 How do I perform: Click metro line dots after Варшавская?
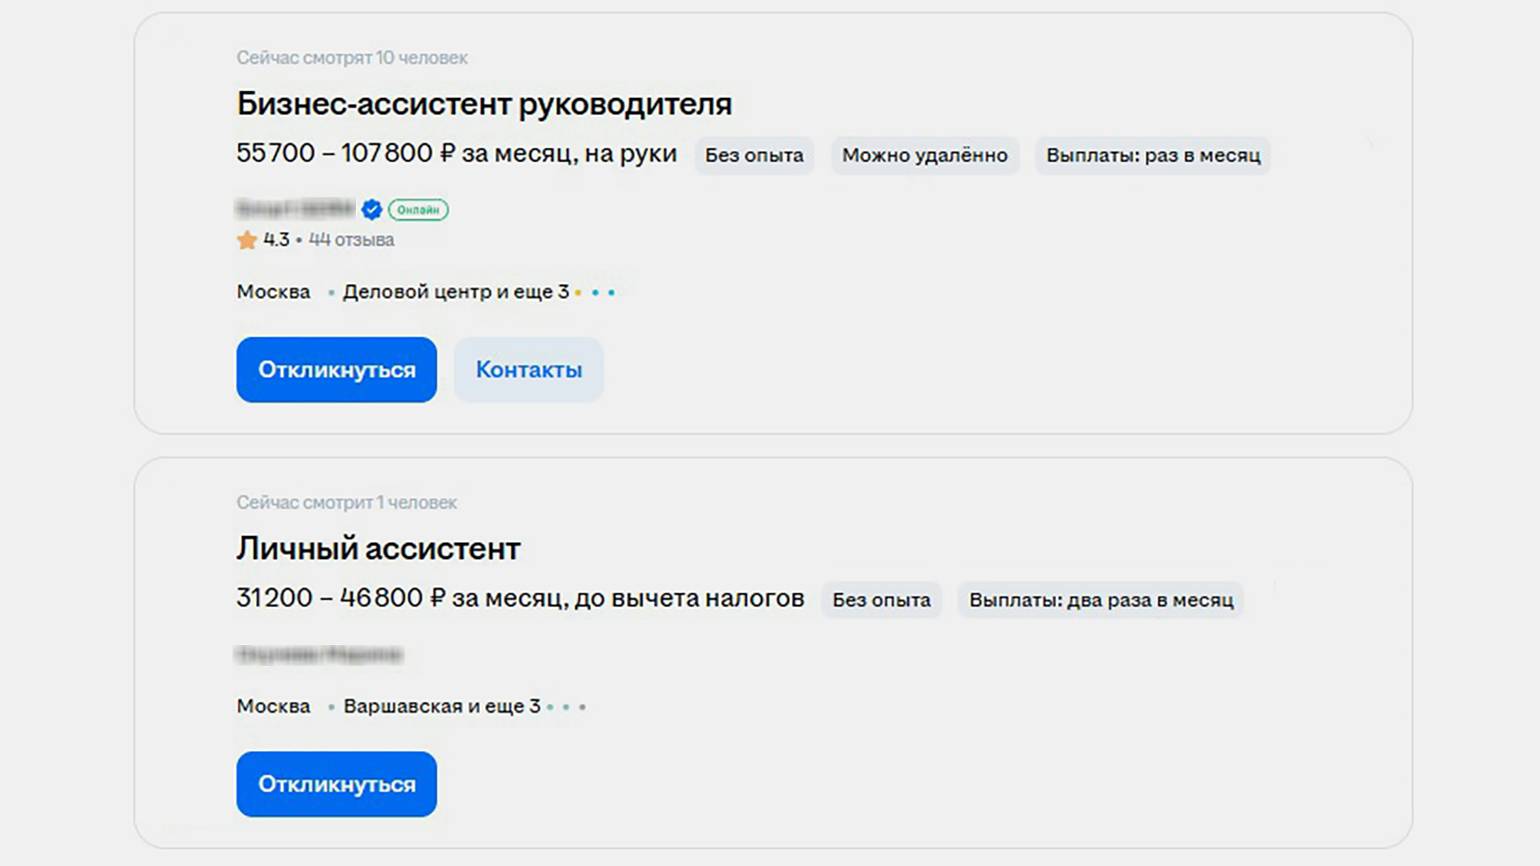pos(566,707)
